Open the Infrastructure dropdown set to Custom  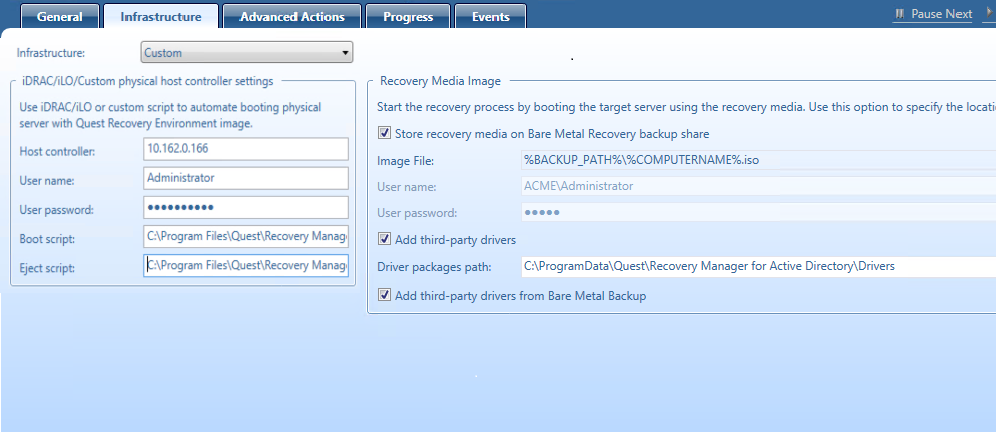(x=246, y=52)
